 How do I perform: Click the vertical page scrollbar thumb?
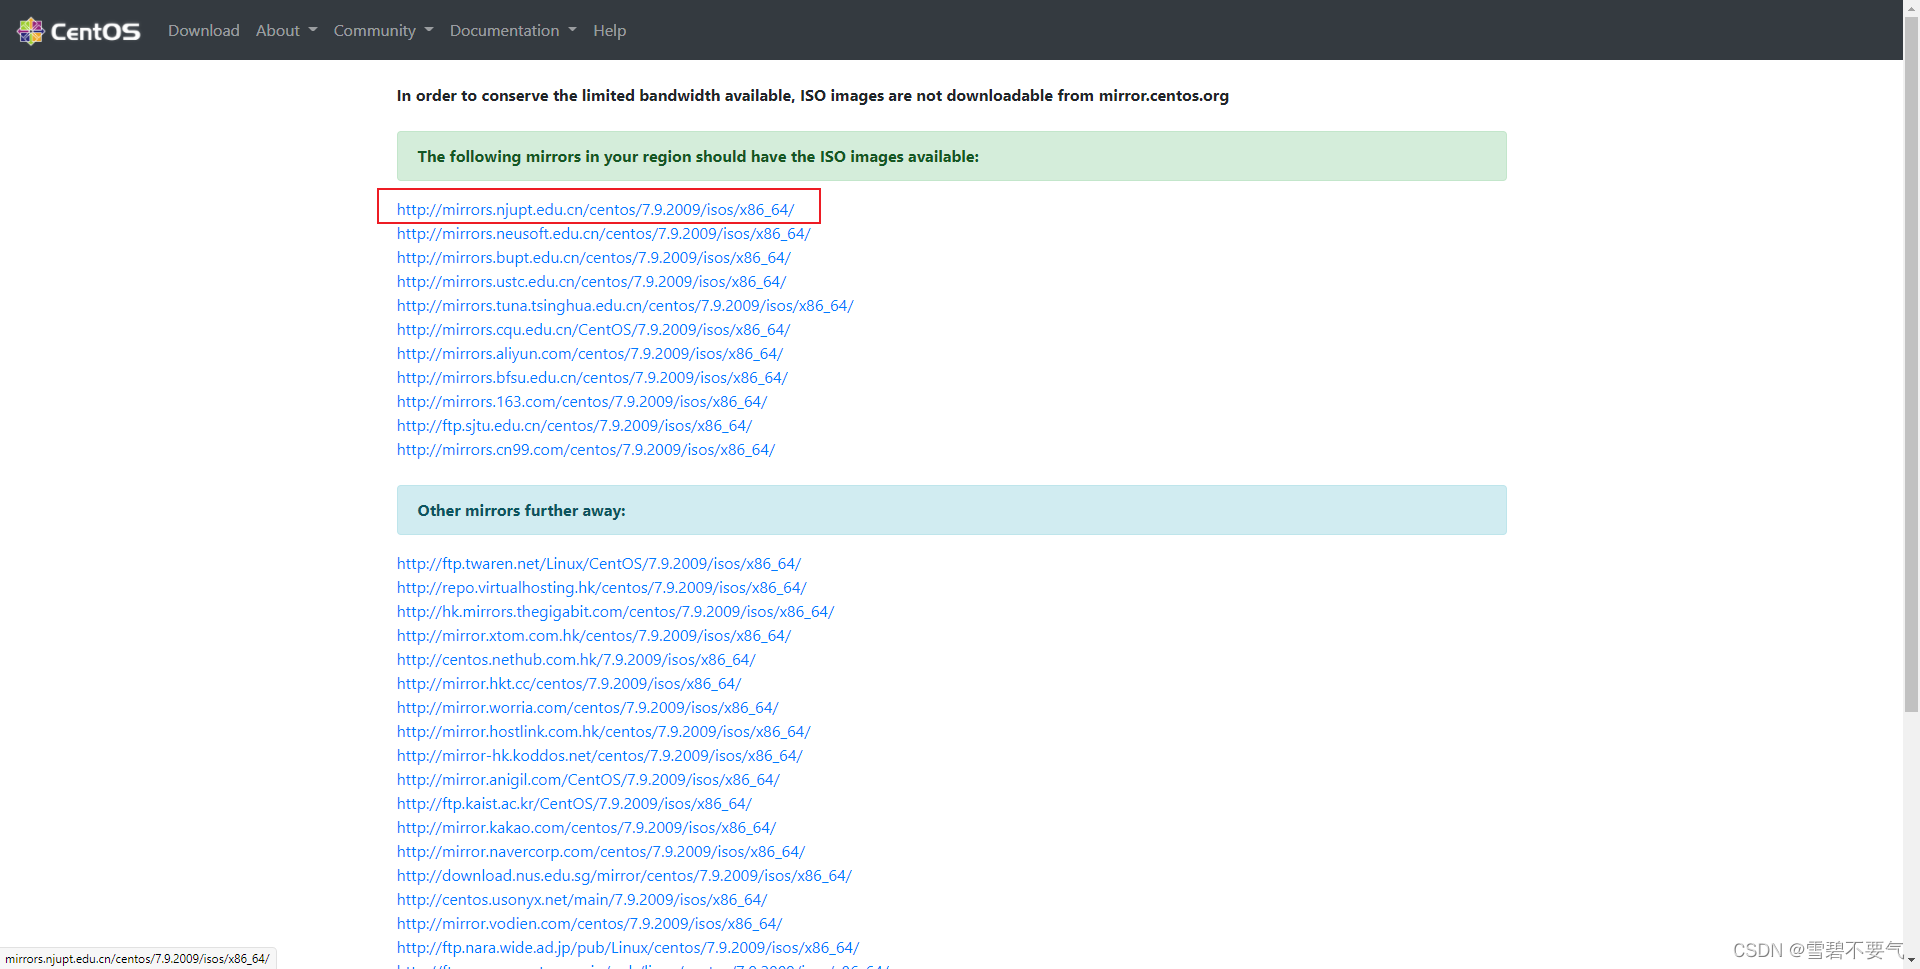[x=1911, y=365]
